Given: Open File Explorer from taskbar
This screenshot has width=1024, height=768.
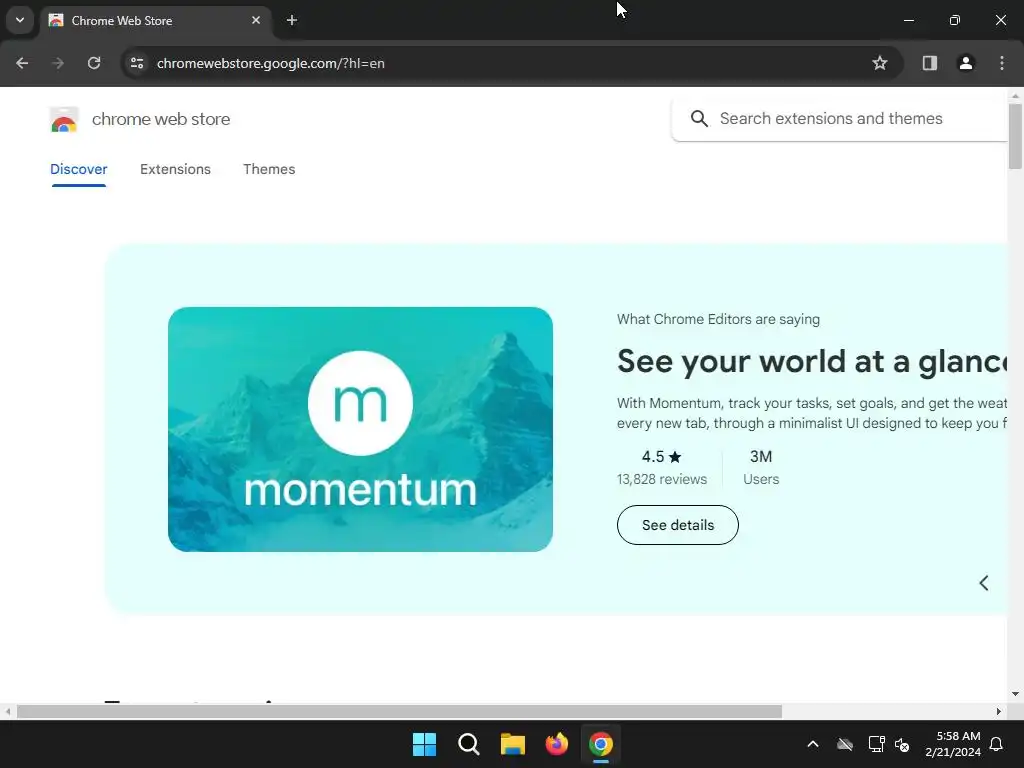Looking at the screenshot, I should point(513,744).
